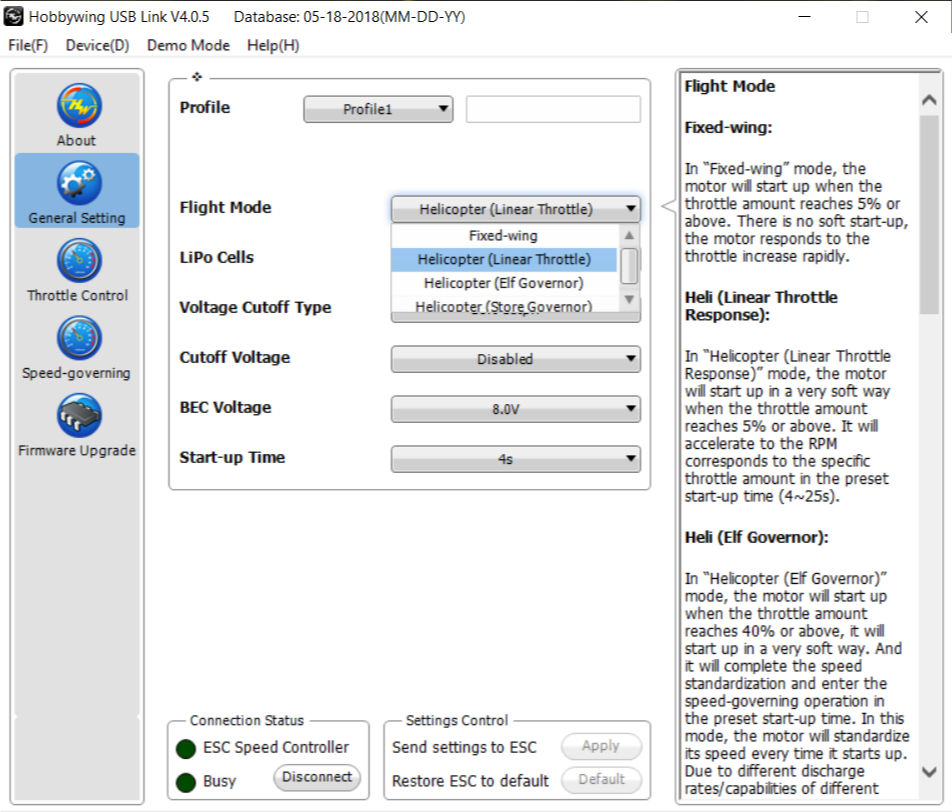Click the Cutoff Voltage label
This screenshot has width=952, height=812.
234,358
